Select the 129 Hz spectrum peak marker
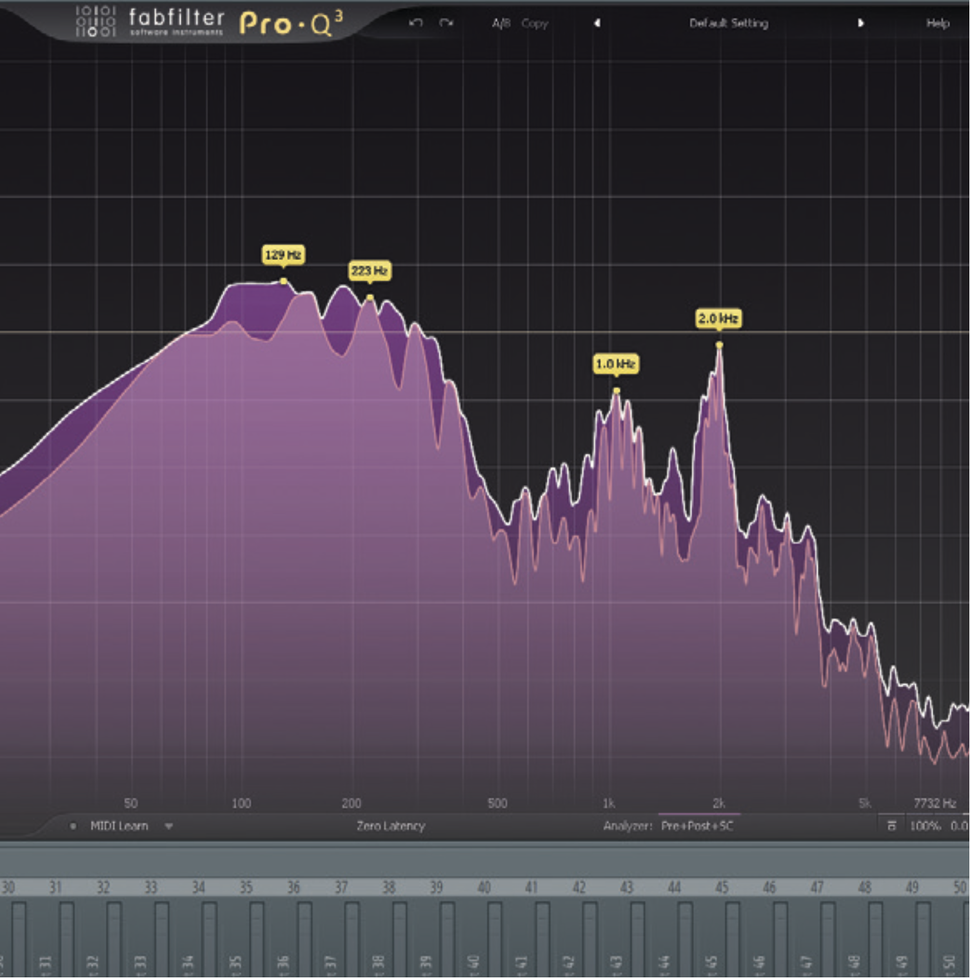 tap(284, 281)
